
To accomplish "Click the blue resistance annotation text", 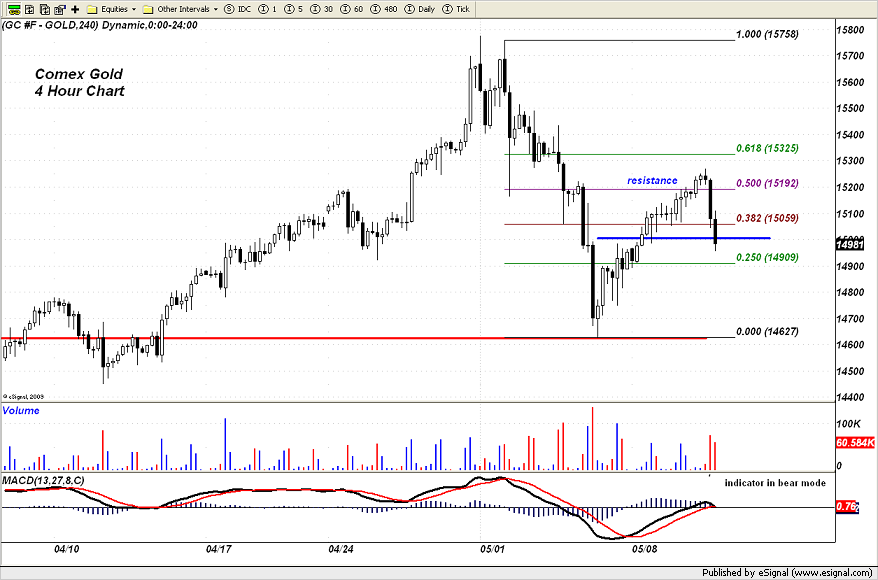I will pos(652,180).
